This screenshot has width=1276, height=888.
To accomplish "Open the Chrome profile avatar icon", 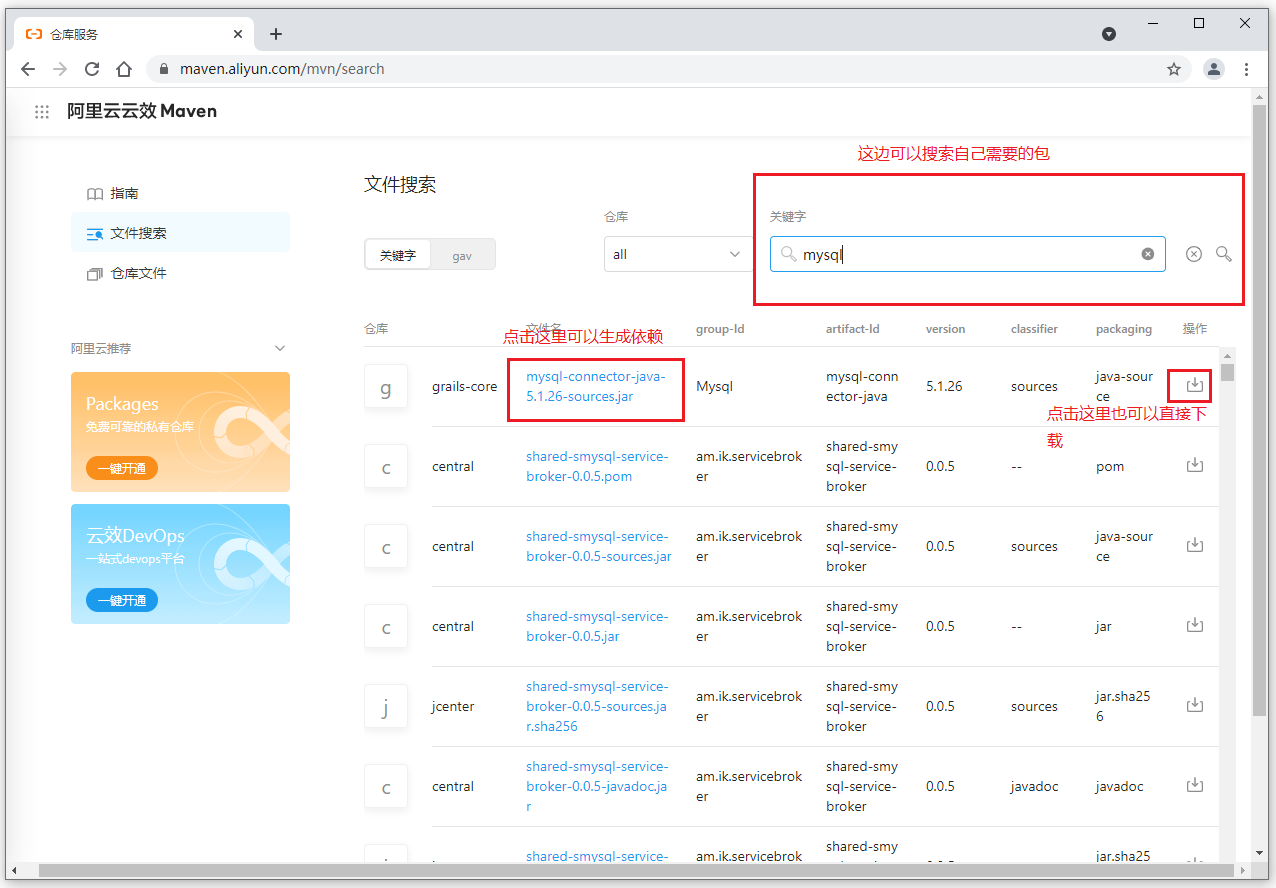I will [x=1213, y=69].
